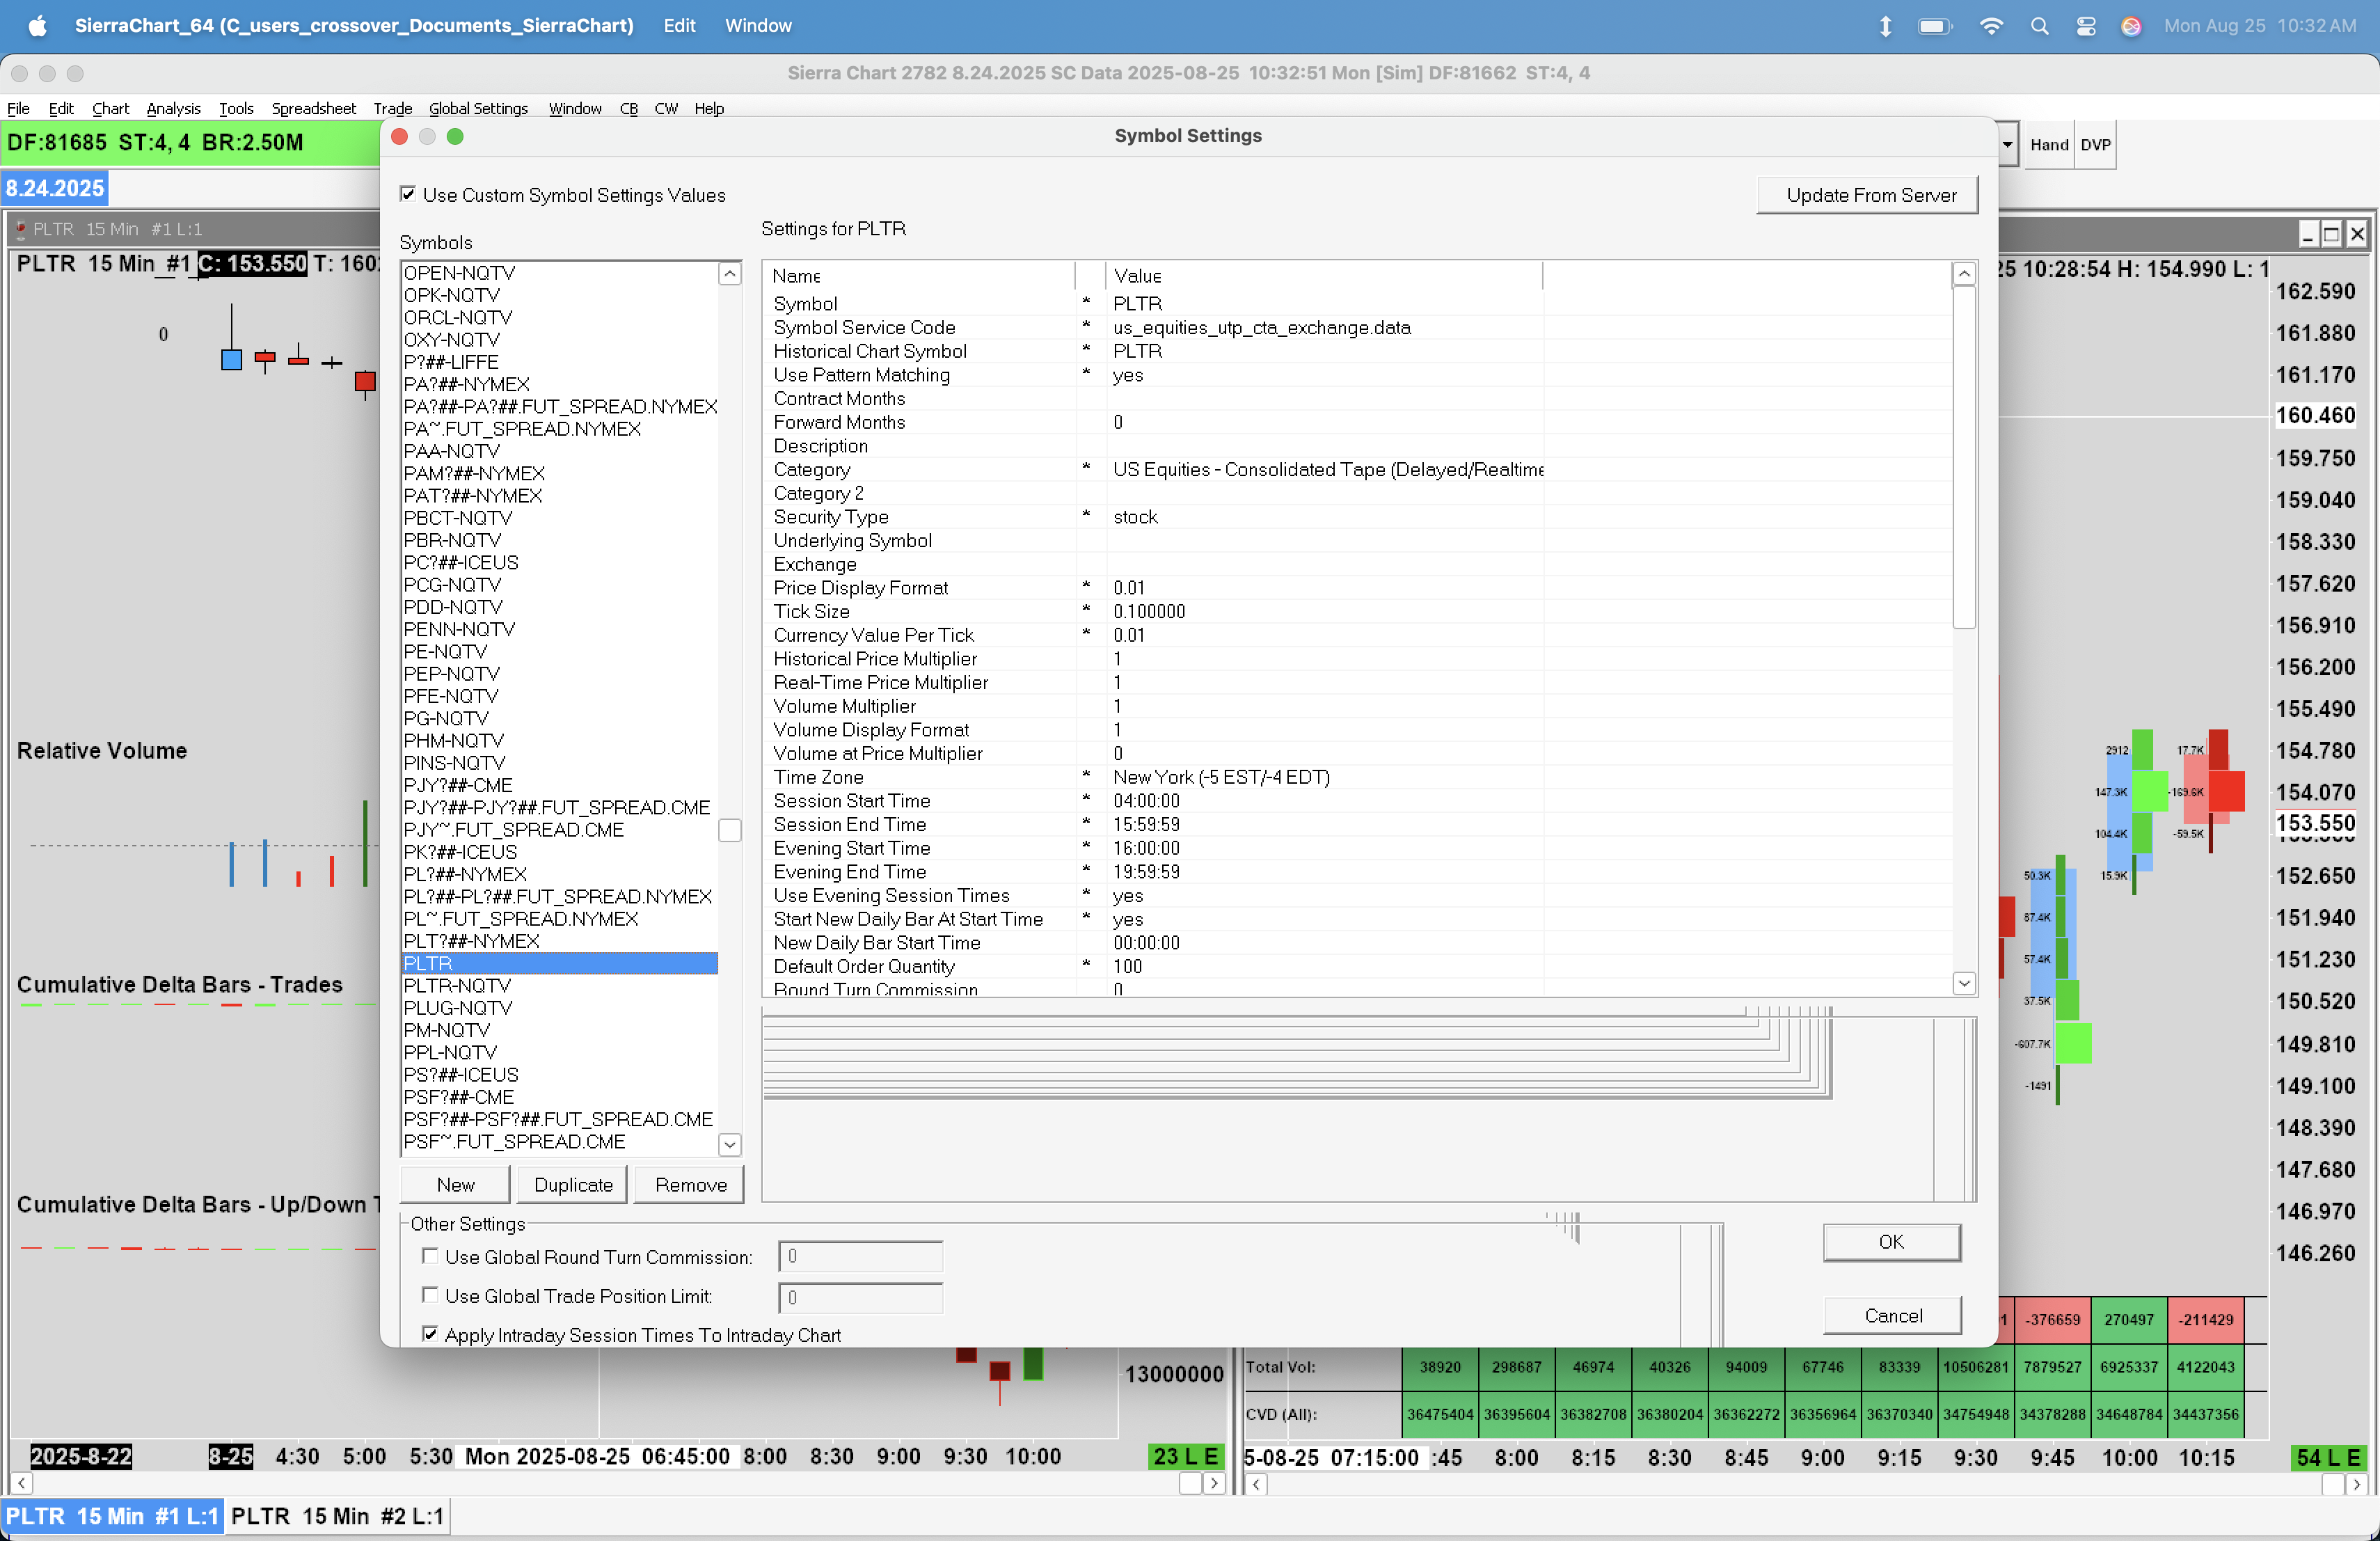This screenshot has height=1541, width=2380.
Task: Click the Apple logo menu
Action: coord(37,26)
